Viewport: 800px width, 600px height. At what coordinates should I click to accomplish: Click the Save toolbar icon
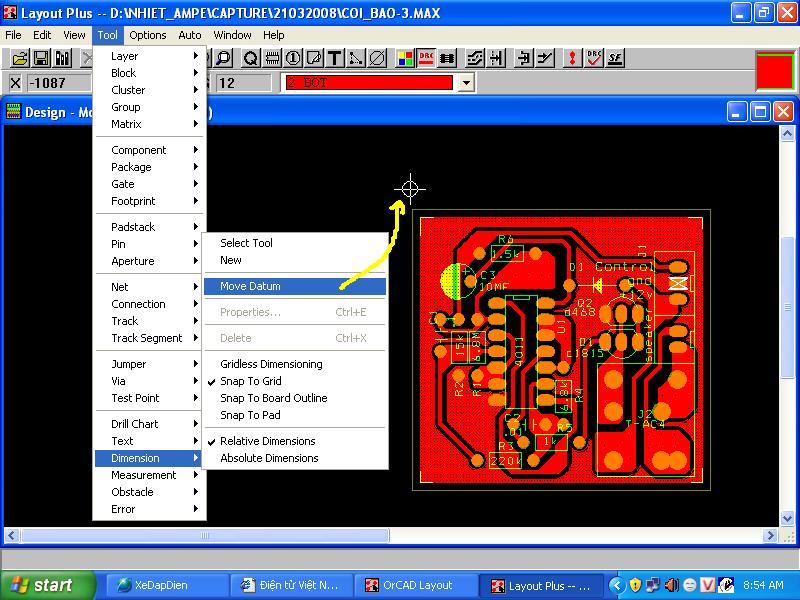click(x=41, y=58)
